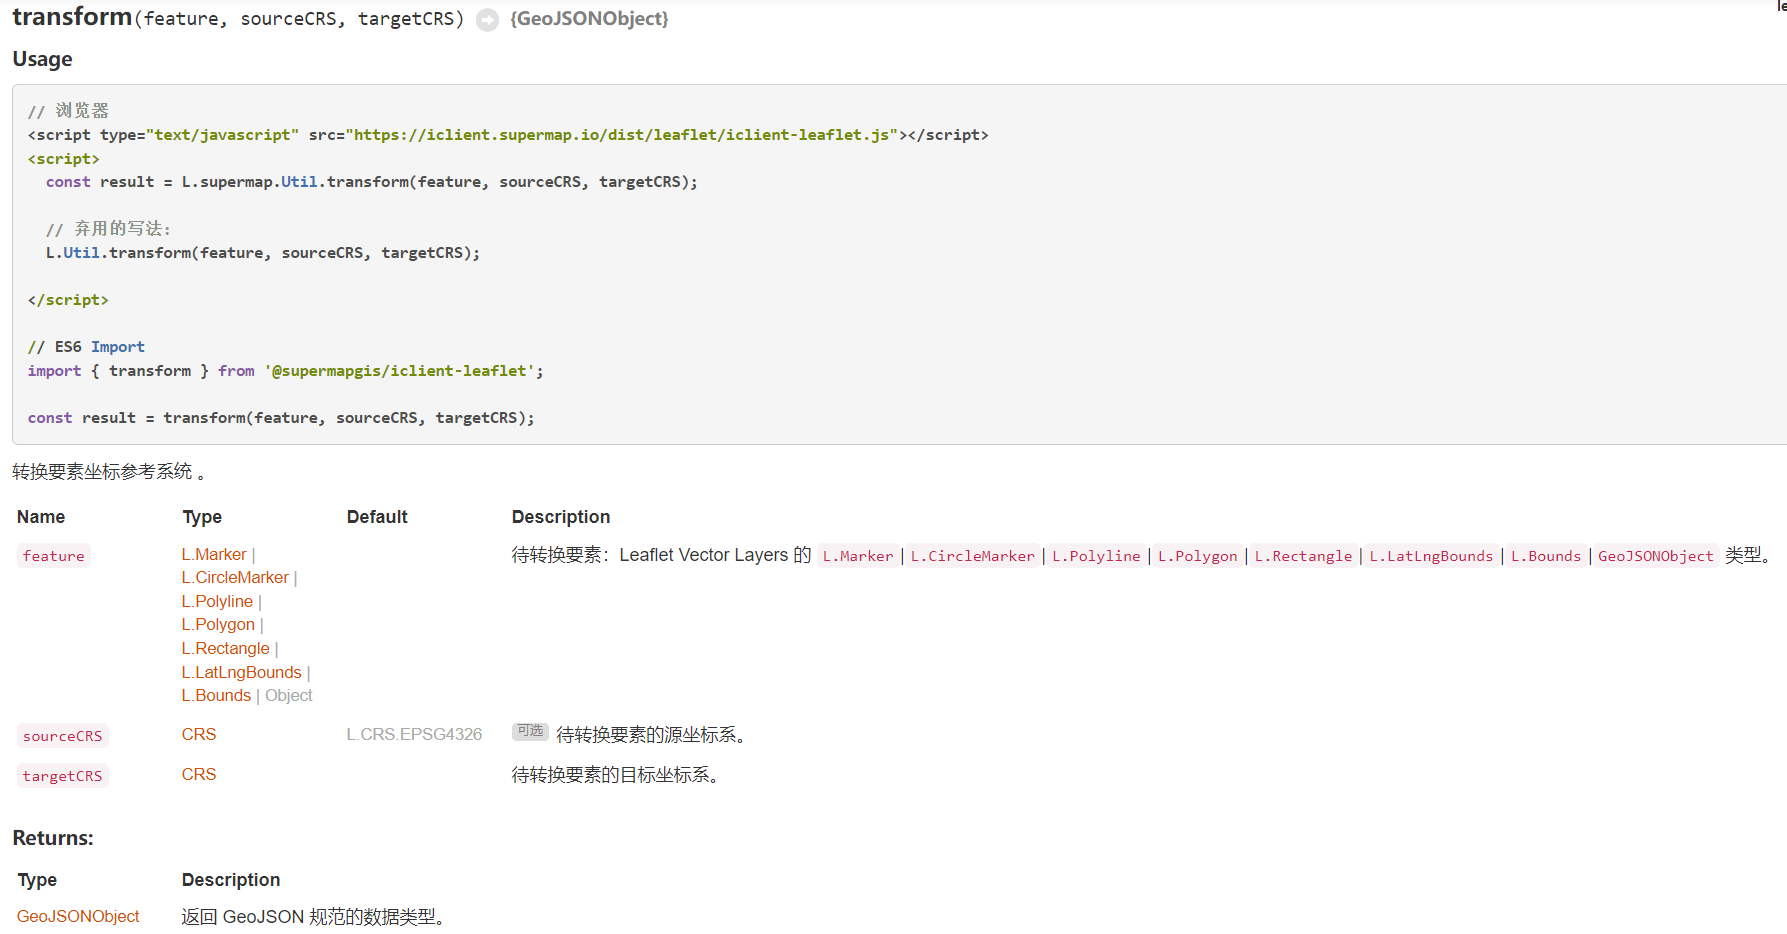Click the arrow icon beside transform signature
The width and height of the screenshot is (1787, 934).
click(487, 20)
